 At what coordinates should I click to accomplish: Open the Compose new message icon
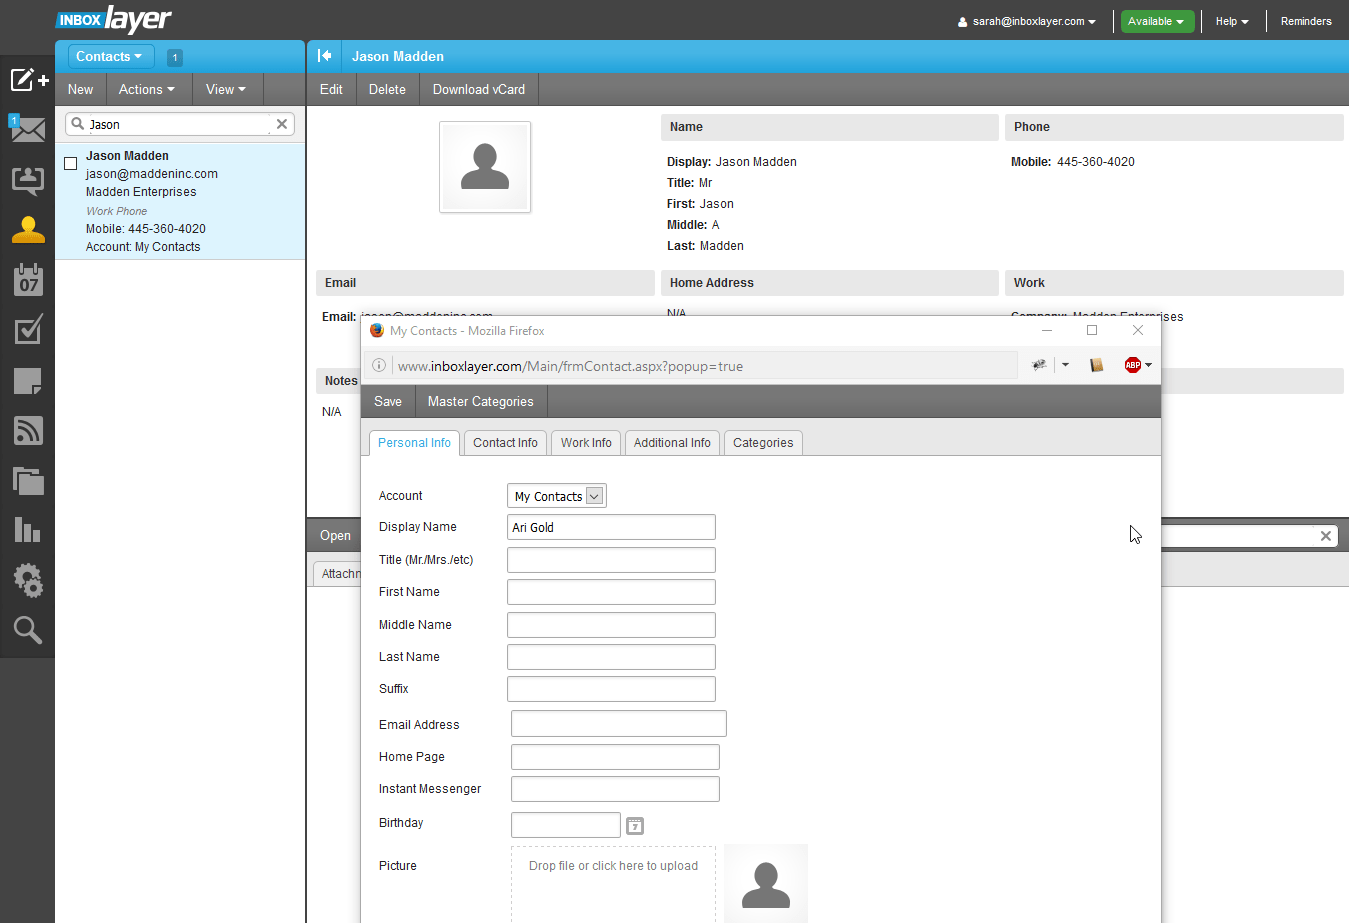point(27,80)
